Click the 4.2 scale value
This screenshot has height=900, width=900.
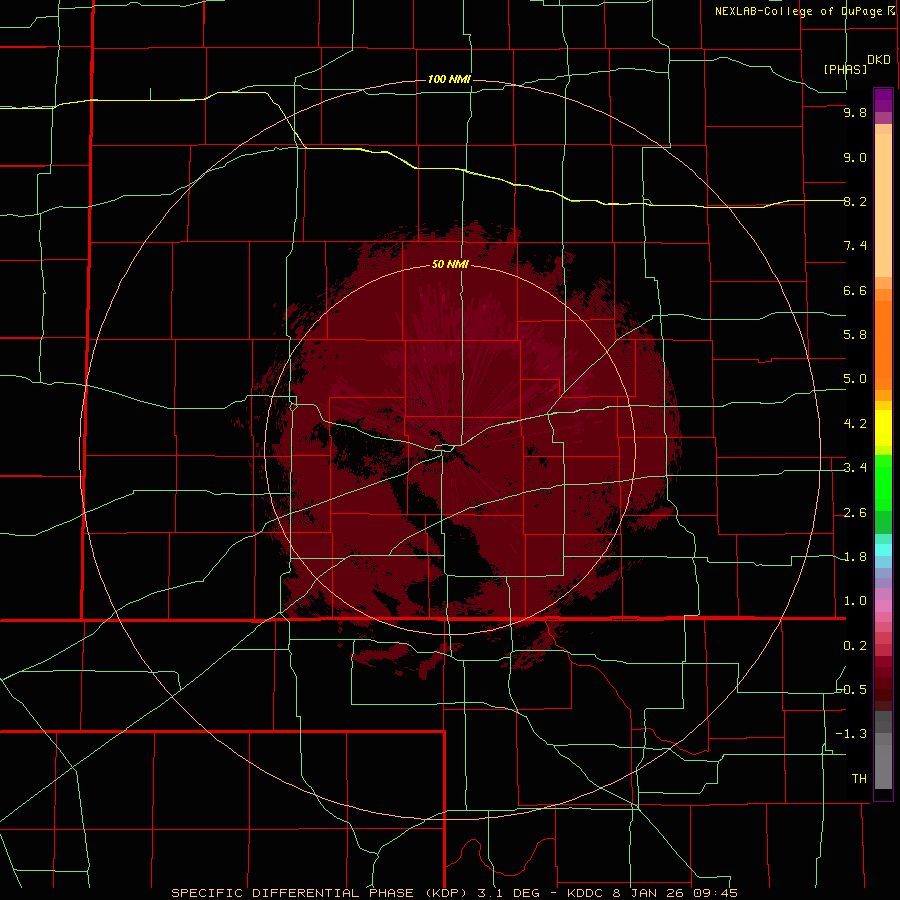(x=855, y=424)
